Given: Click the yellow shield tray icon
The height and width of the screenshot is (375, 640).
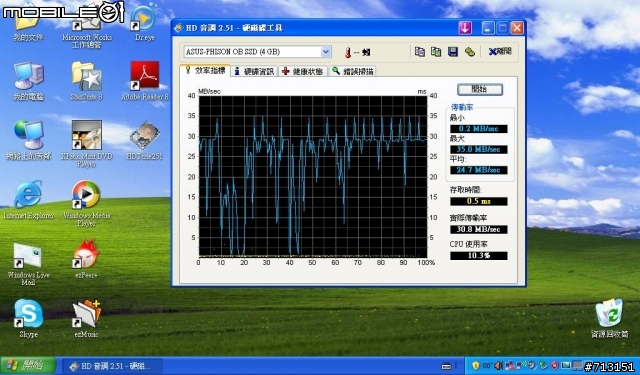Looking at the screenshot, I should tap(475, 366).
